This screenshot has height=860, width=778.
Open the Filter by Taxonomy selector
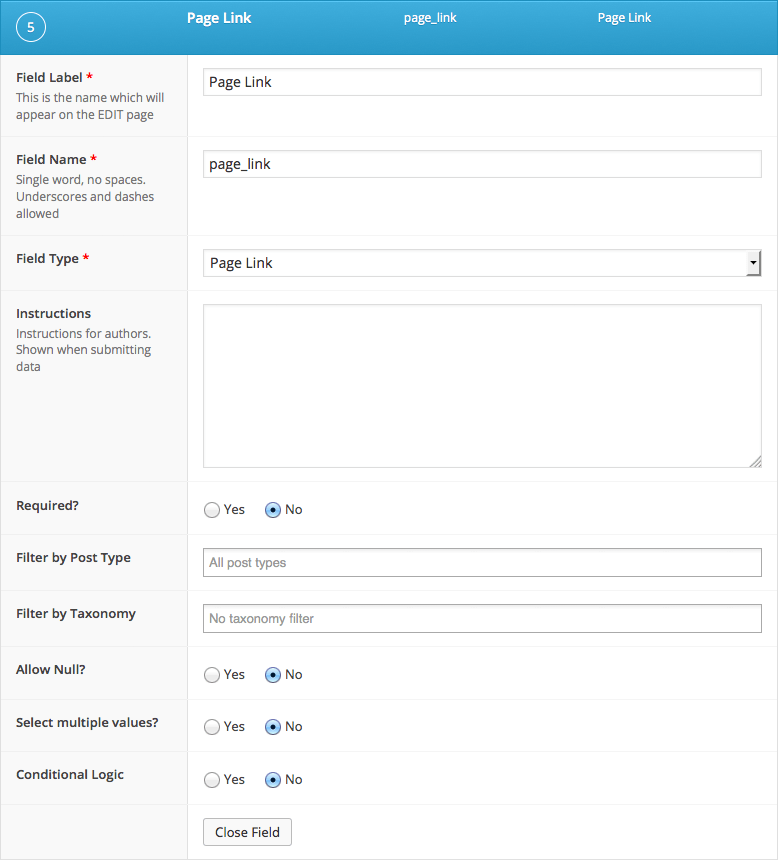[x=482, y=619]
